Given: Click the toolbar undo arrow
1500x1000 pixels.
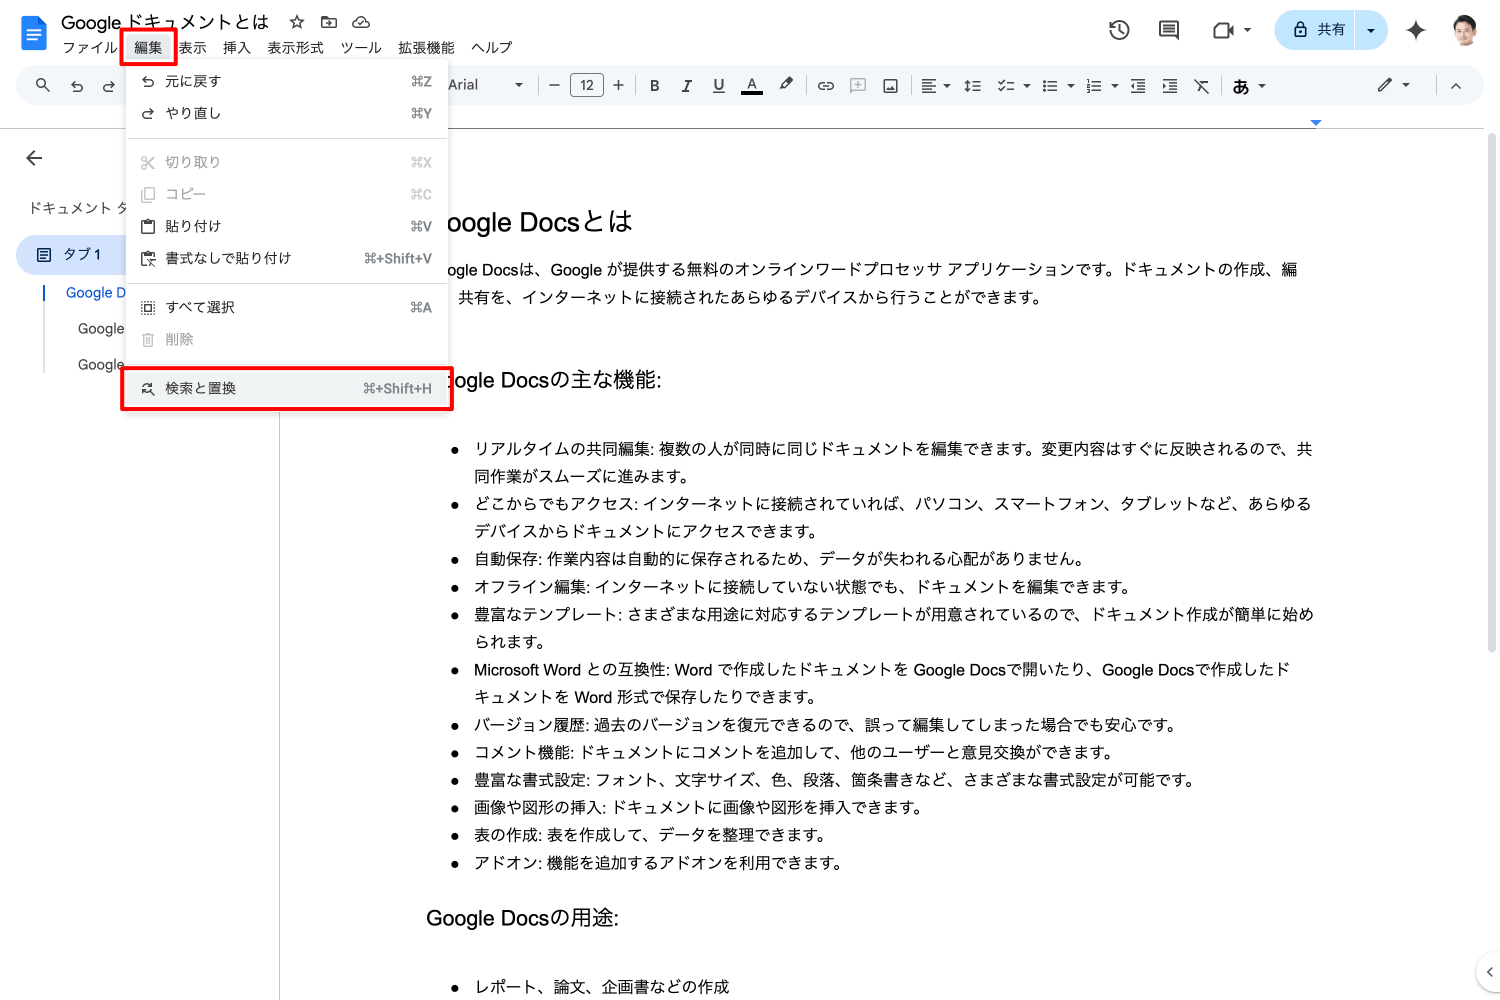Looking at the screenshot, I should coord(77,86).
